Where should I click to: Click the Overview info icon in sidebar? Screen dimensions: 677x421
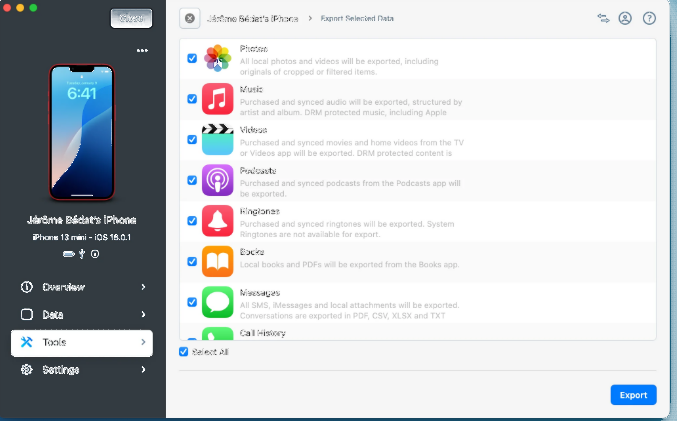coord(27,287)
